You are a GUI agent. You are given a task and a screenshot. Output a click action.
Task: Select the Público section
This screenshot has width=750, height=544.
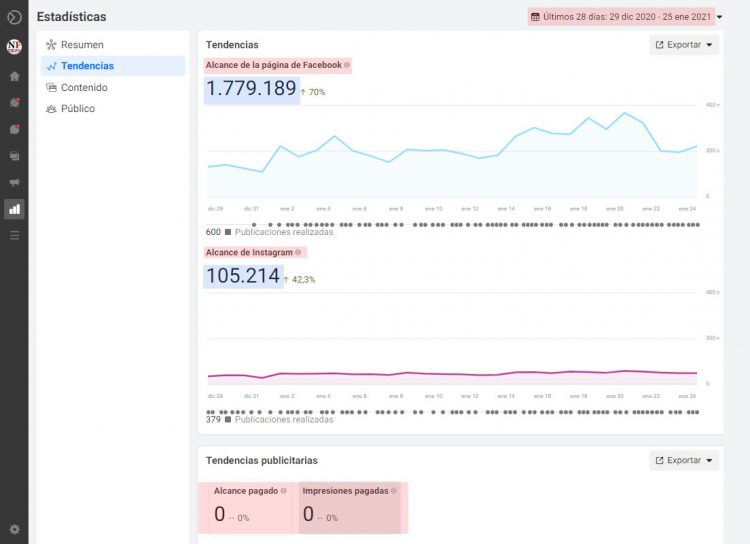tap(77, 109)
